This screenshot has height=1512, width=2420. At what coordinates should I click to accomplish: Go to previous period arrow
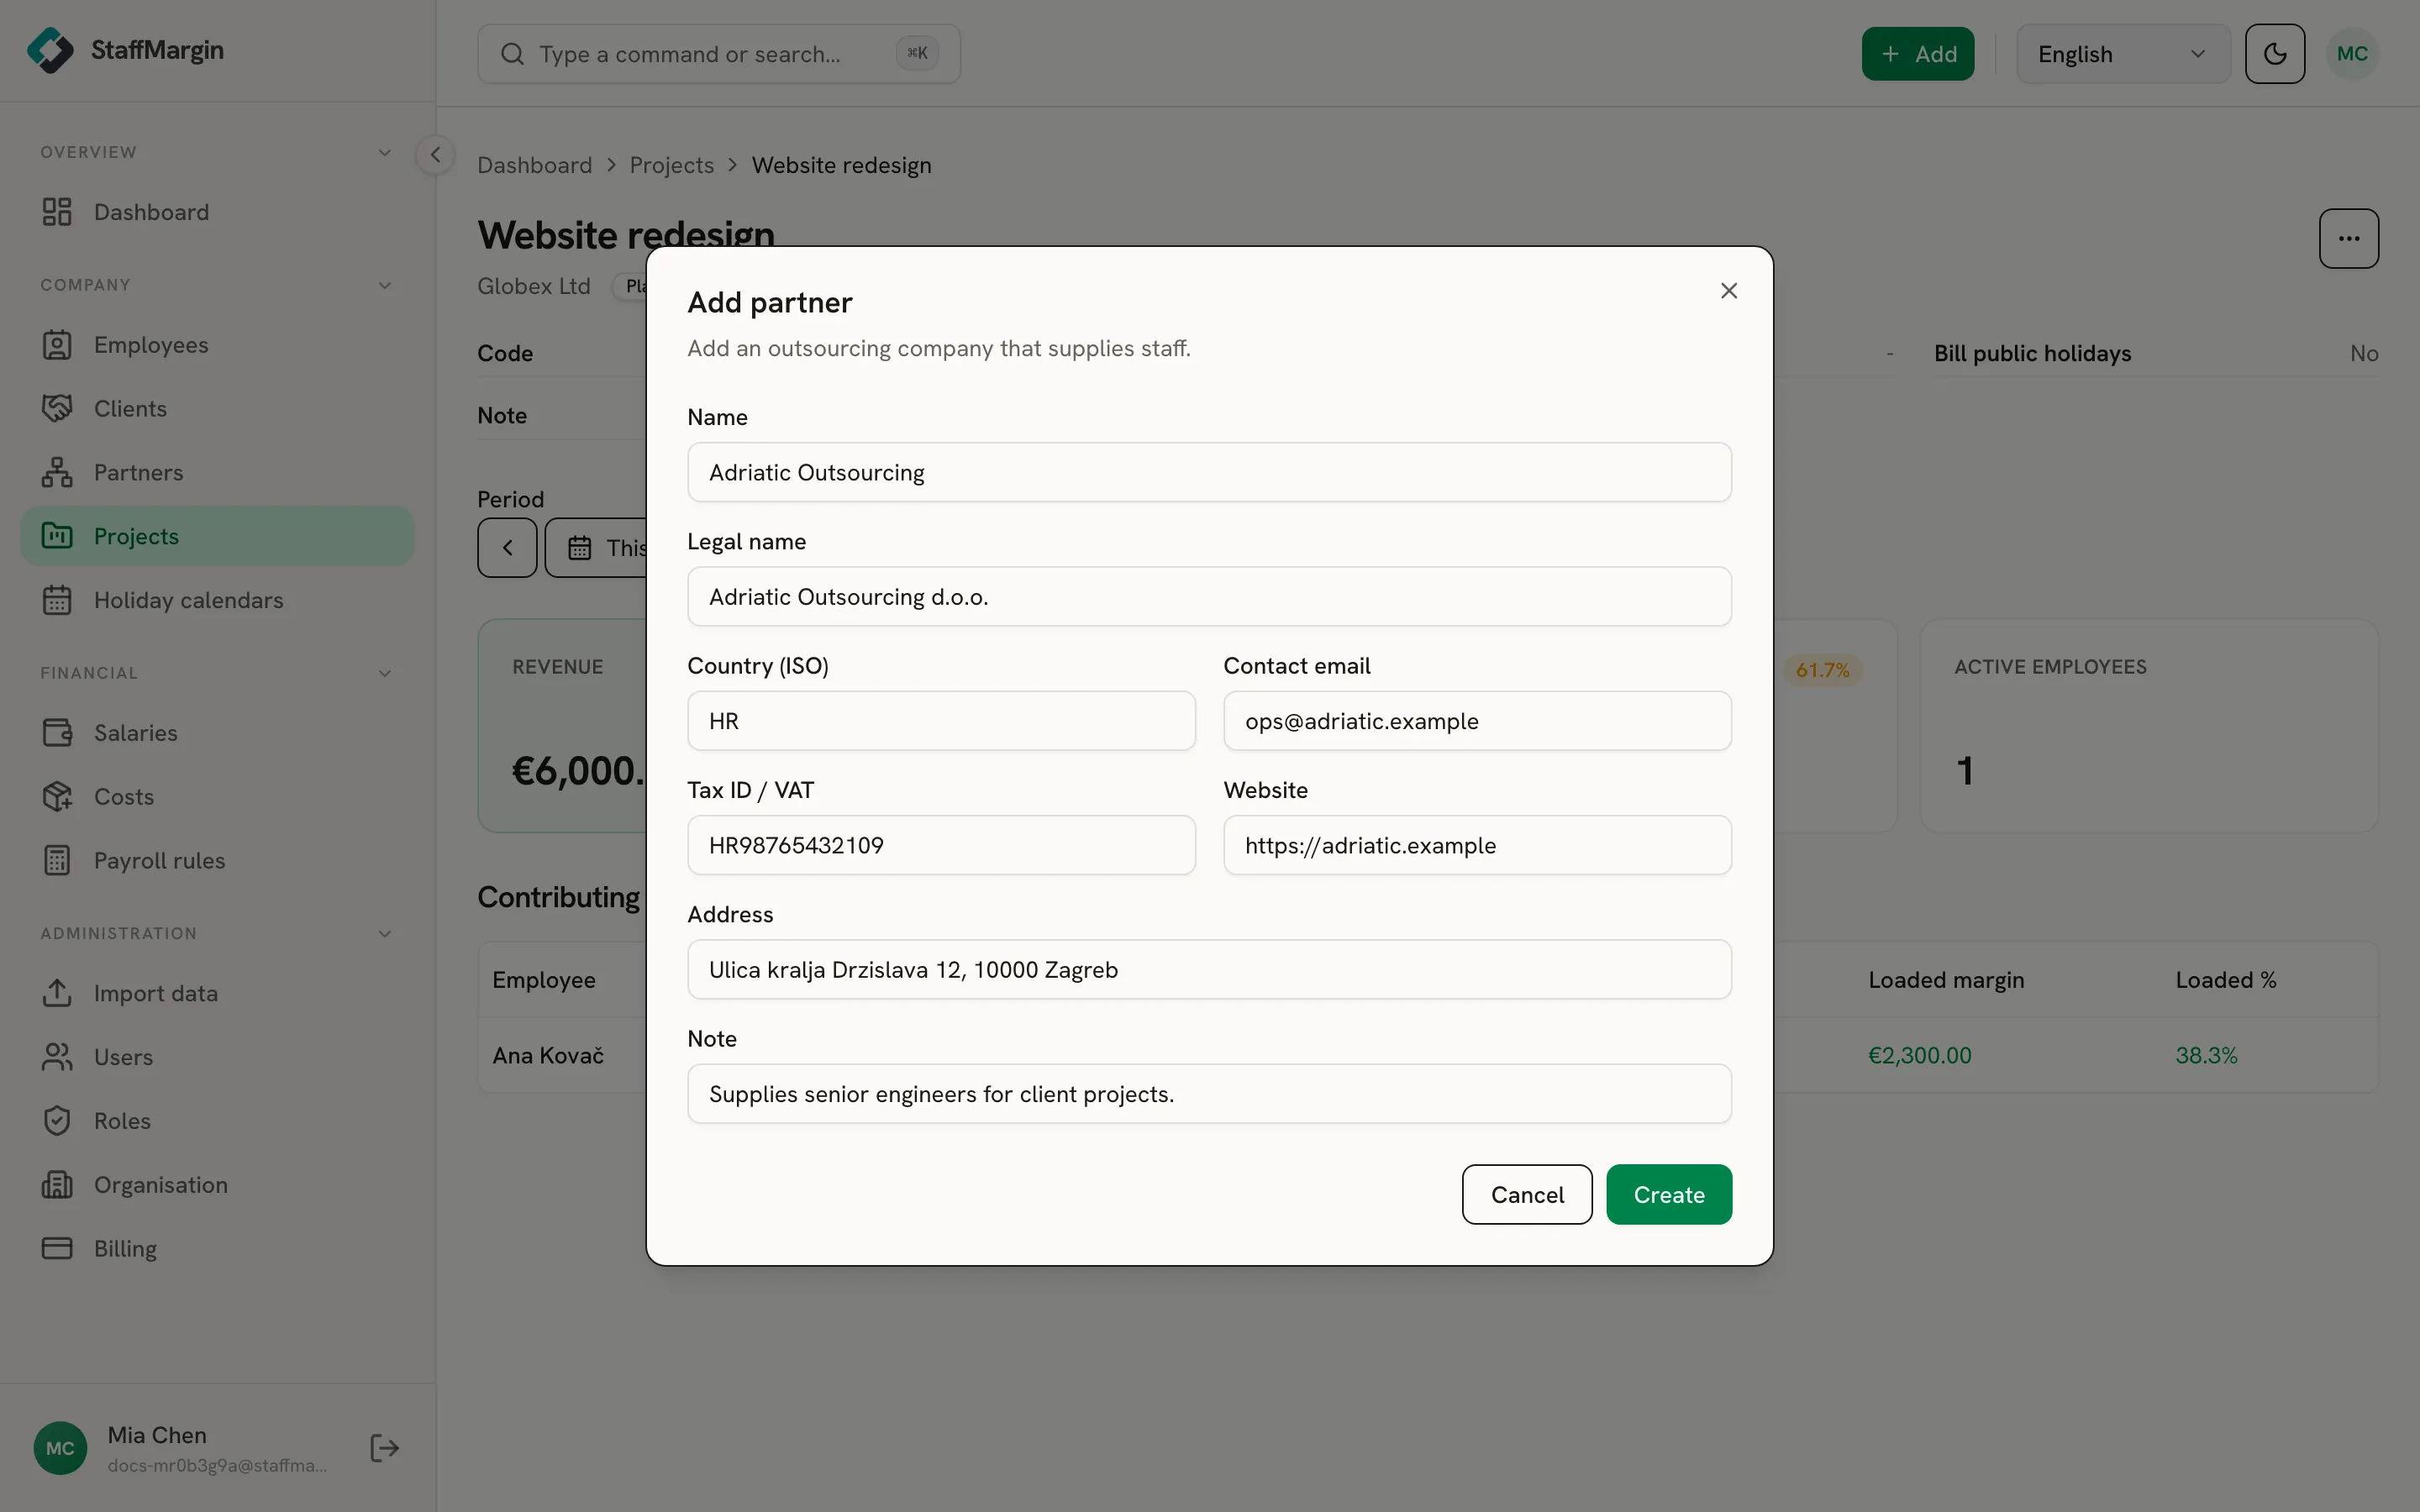[x=507, y=548]
